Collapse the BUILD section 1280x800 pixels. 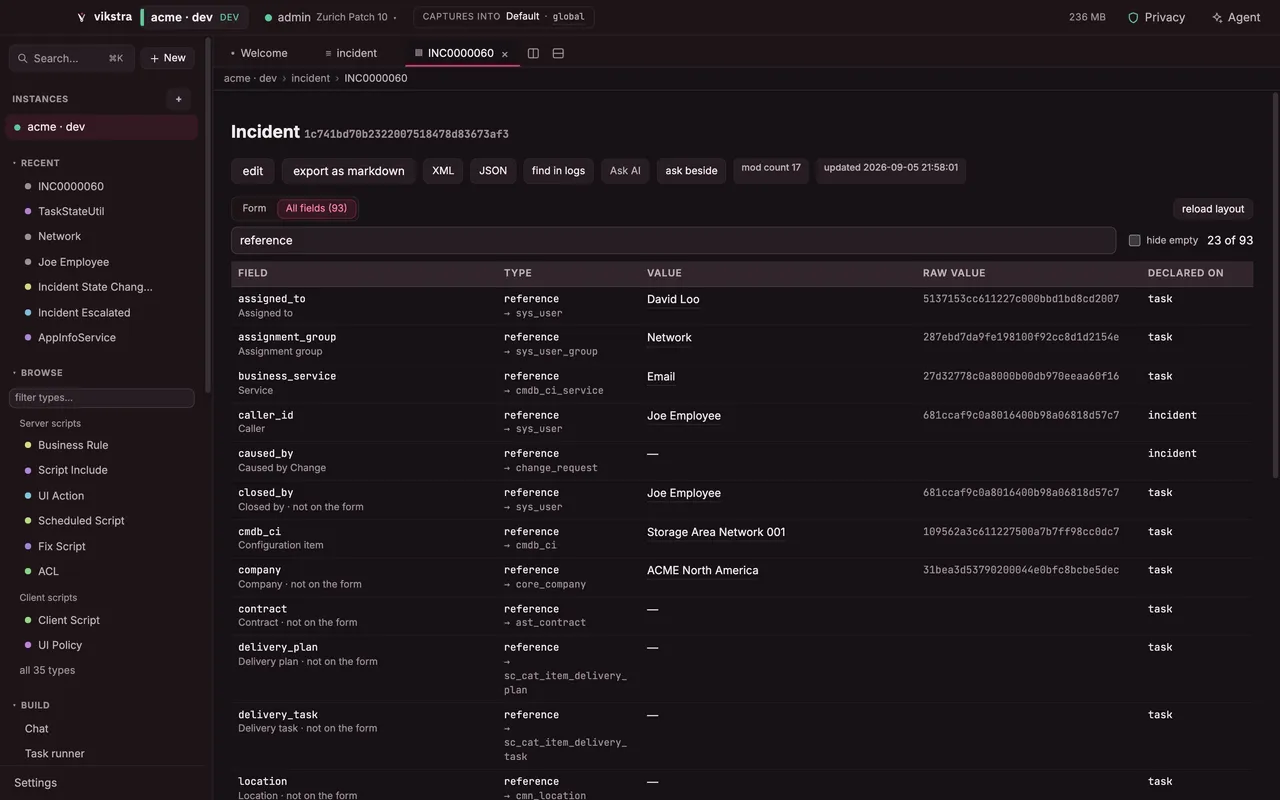point(31,705)
